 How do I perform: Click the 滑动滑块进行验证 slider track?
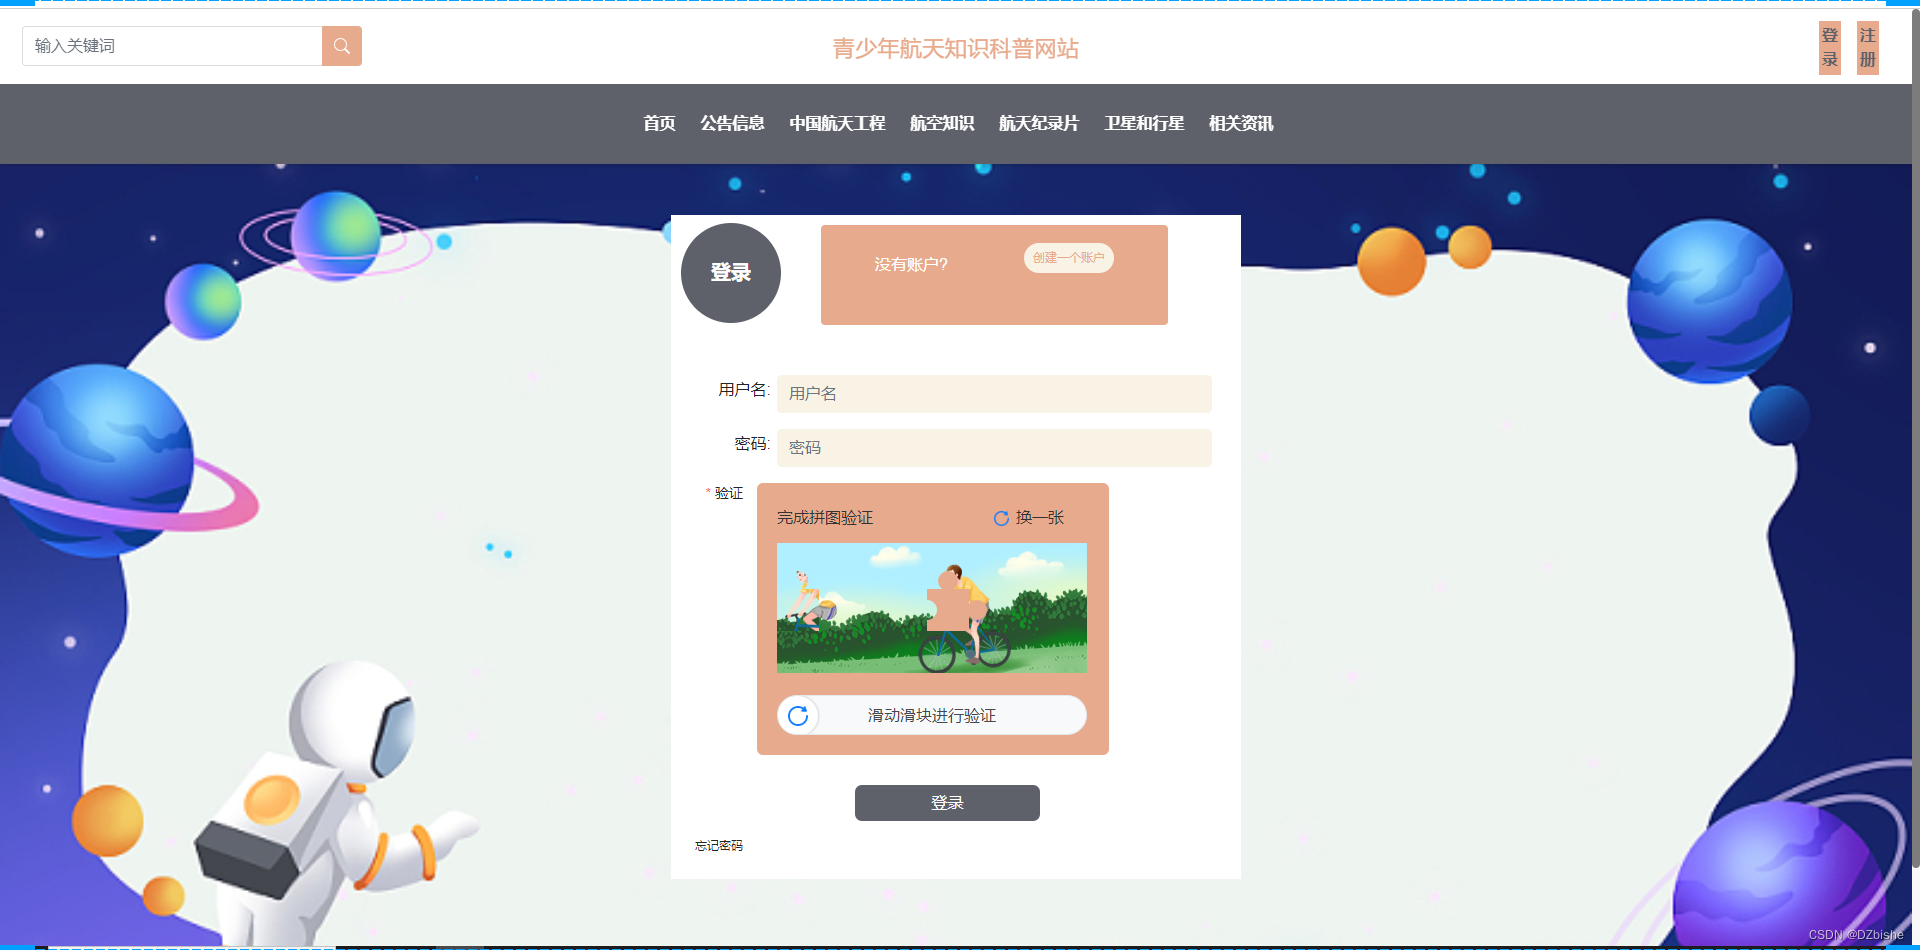[932, 715]
